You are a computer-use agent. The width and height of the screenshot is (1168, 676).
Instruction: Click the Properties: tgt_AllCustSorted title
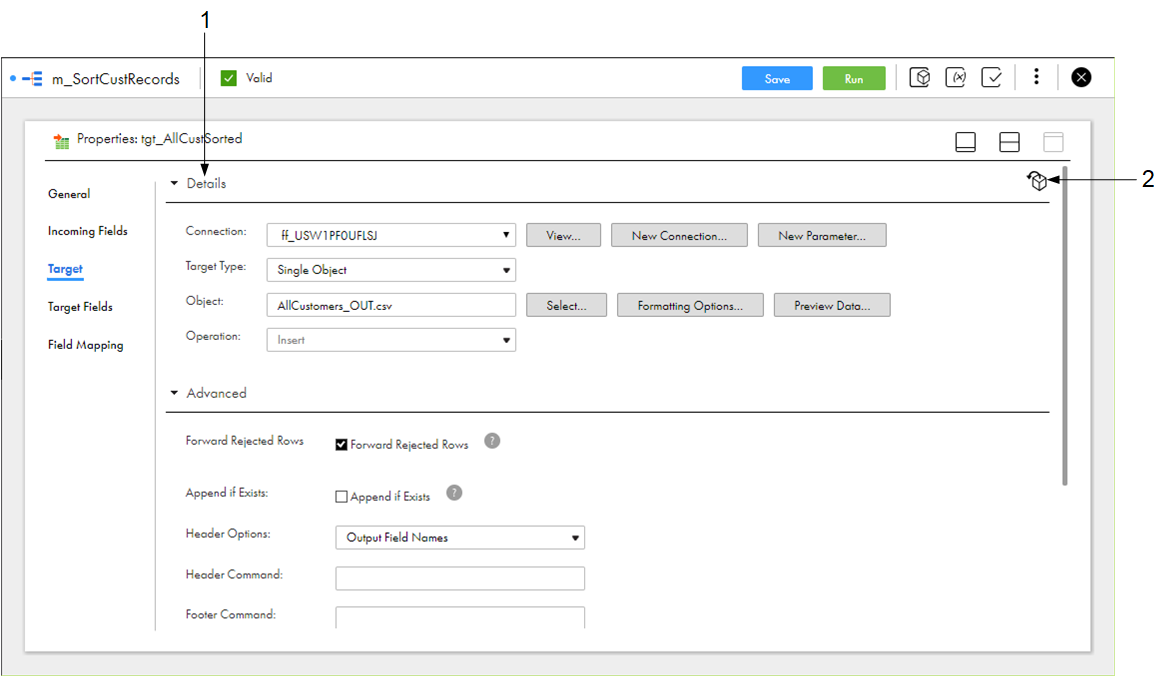159,138
